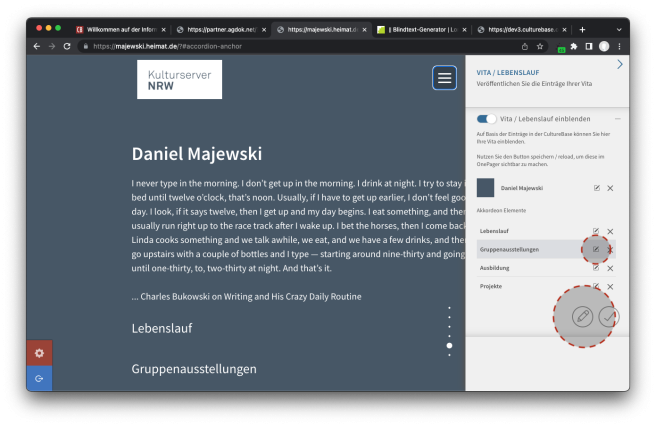Screen dimensions: 656x426
Task: Edit the Lebenslauf accordion entry
Action: [x=596, y=231]
